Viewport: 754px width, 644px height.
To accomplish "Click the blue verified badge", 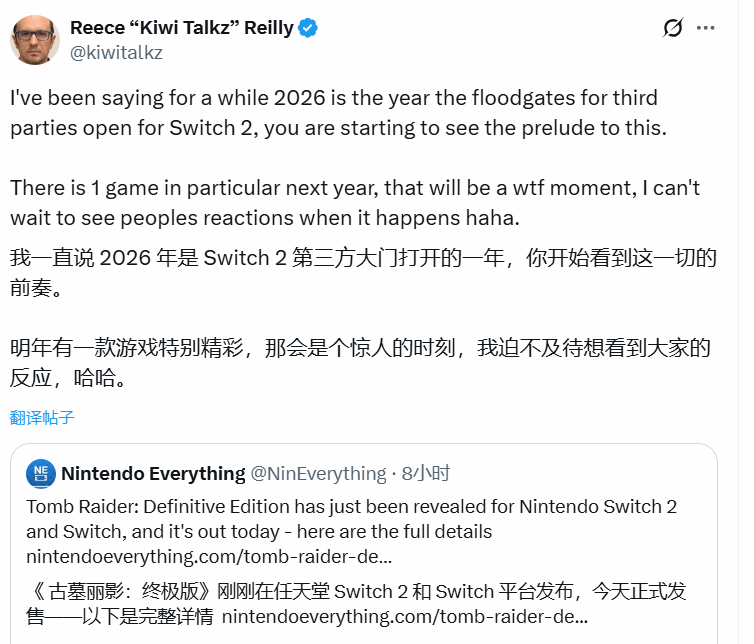I will click(308, 28).
